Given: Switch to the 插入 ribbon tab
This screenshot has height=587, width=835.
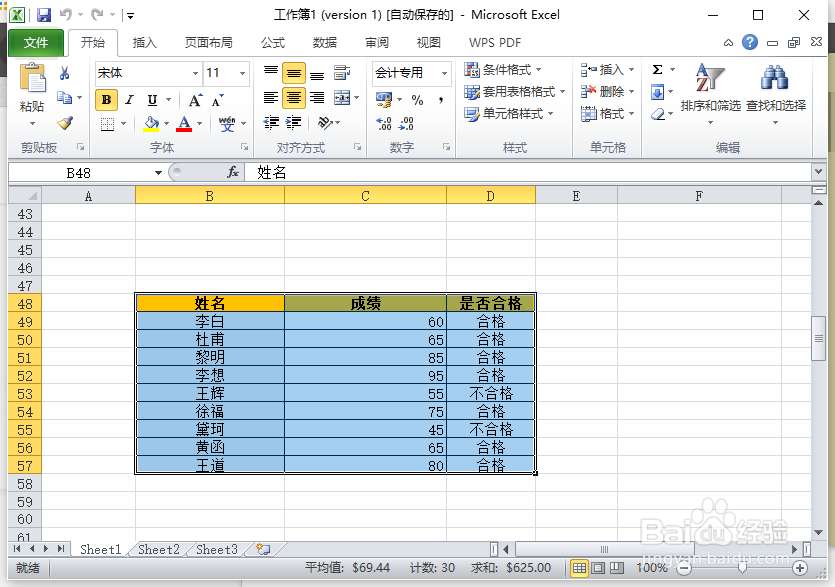Looking at the screenshot, I should [x=145, y=42].
